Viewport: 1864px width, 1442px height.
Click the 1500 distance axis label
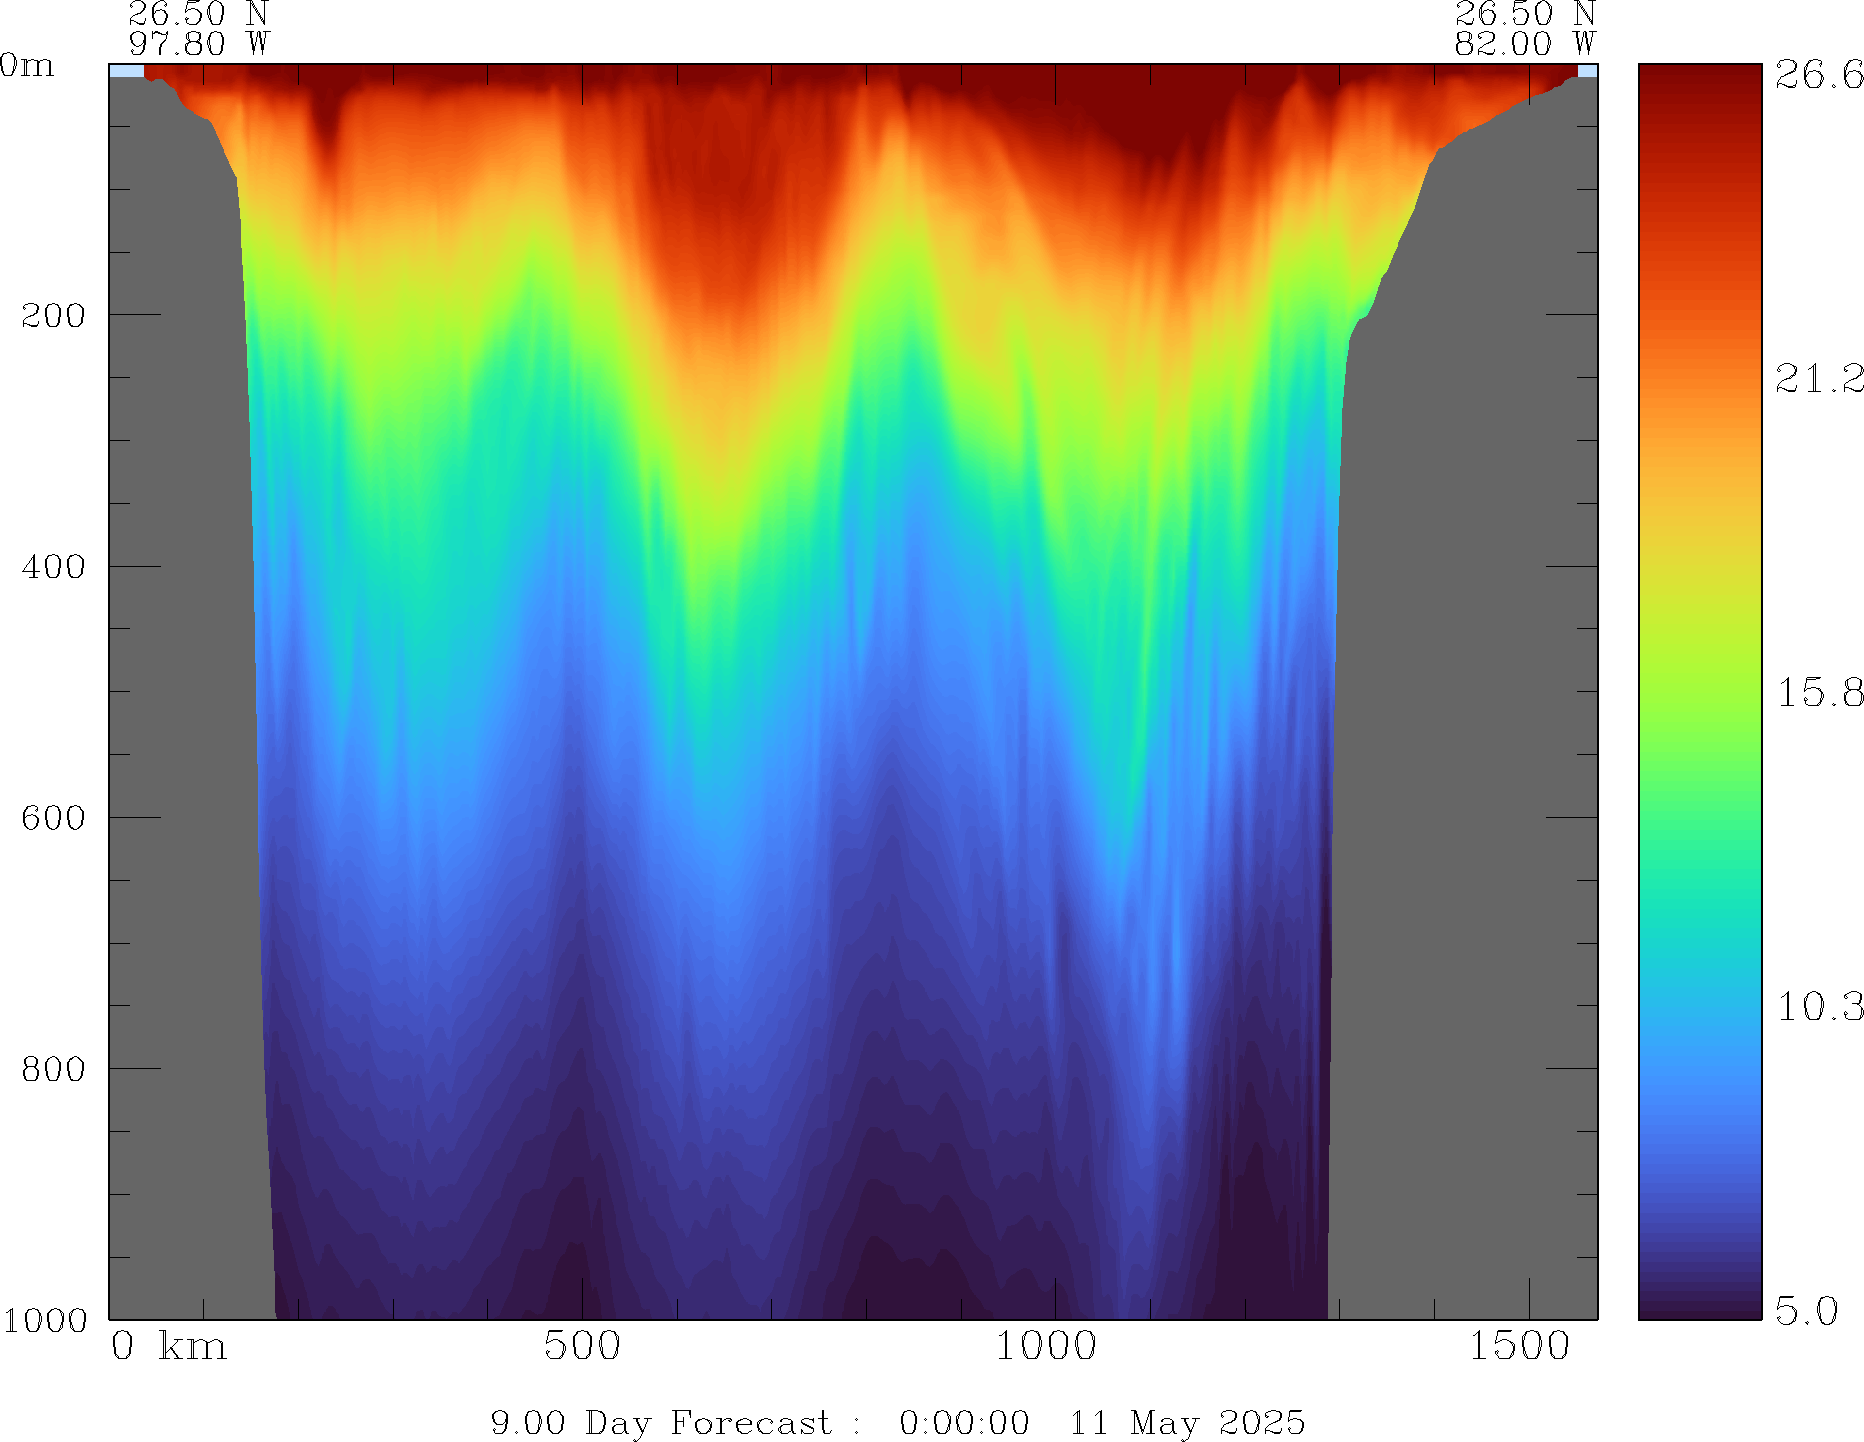1519,1346
